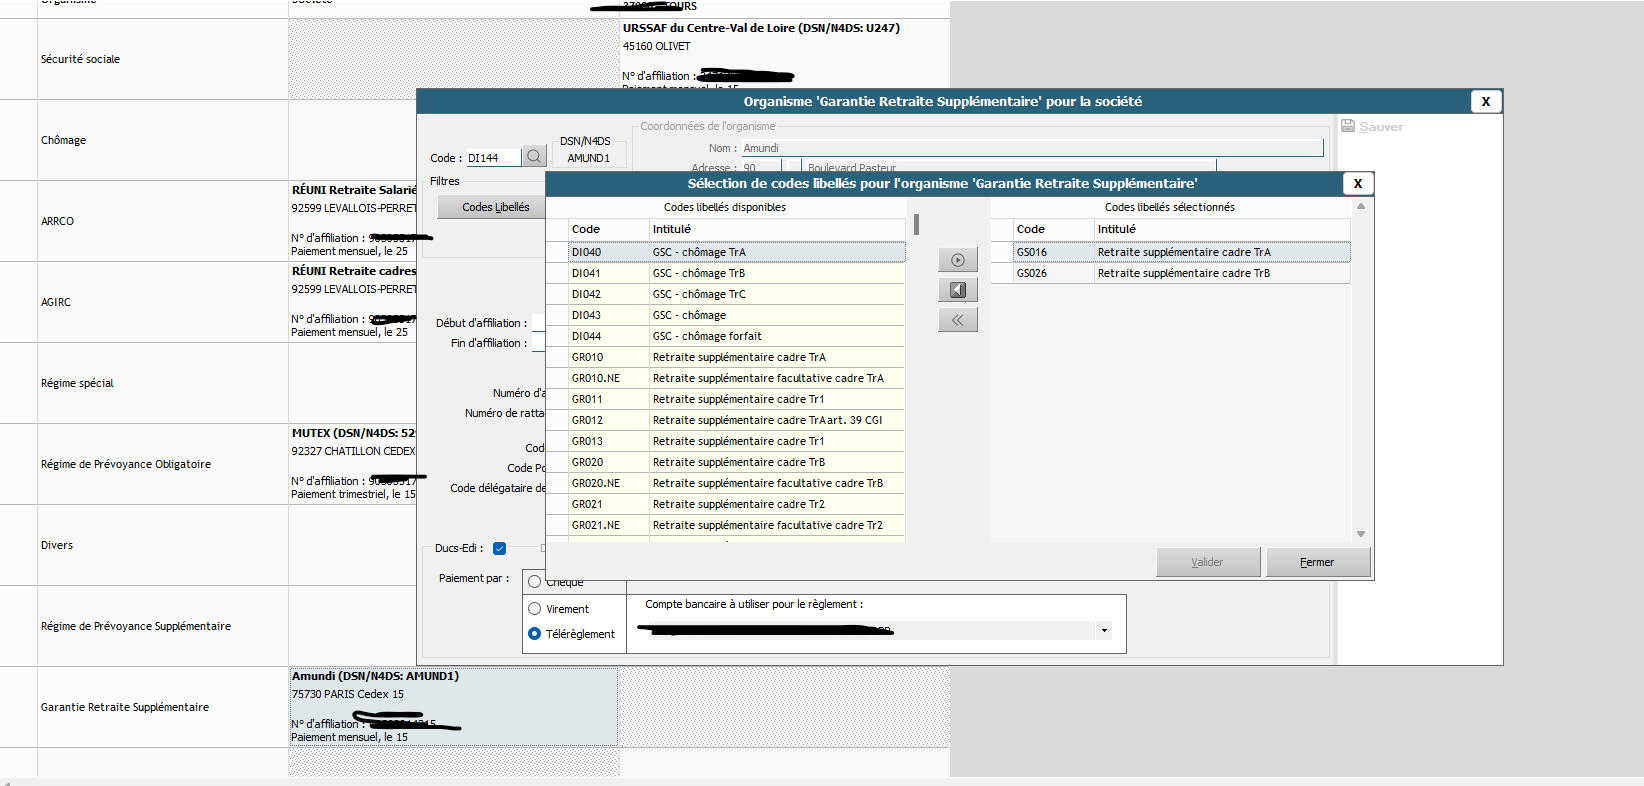Toggle the Ducs-Edi checkbox
Screen dimensions: 1644x786
tap(500, 548)
